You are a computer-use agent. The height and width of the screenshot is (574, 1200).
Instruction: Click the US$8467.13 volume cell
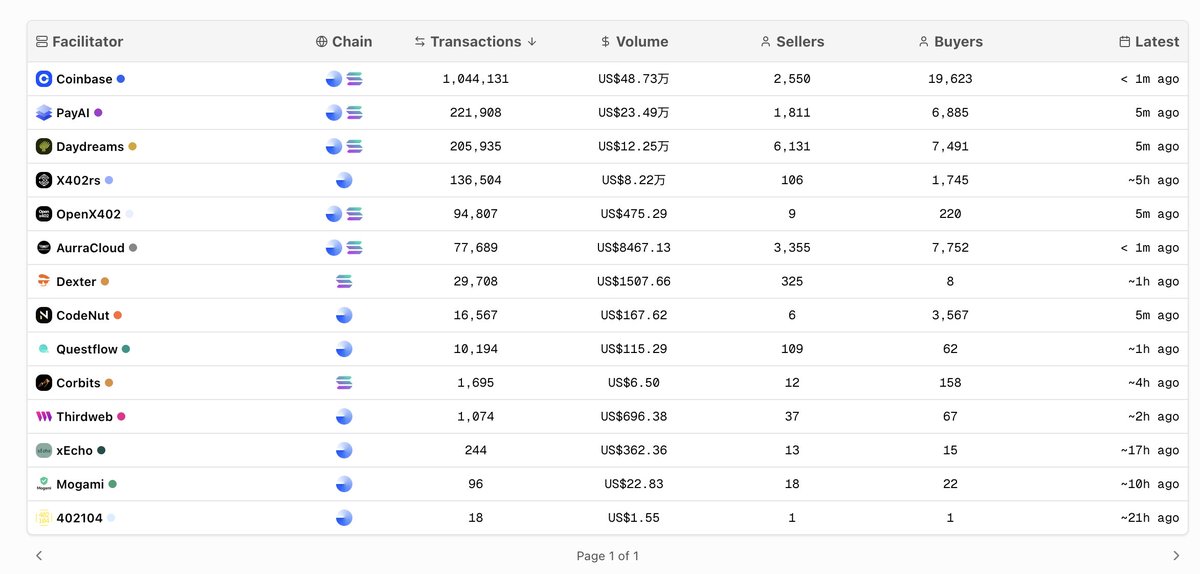point(634,248)
